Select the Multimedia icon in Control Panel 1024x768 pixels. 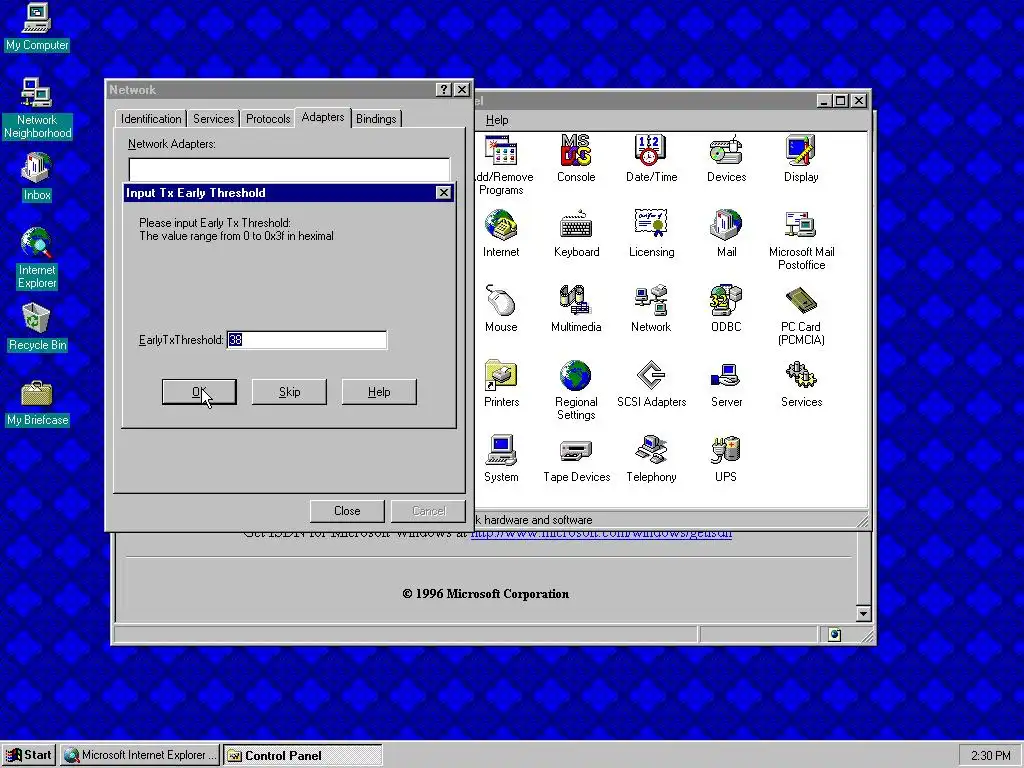tap(576, 308)
